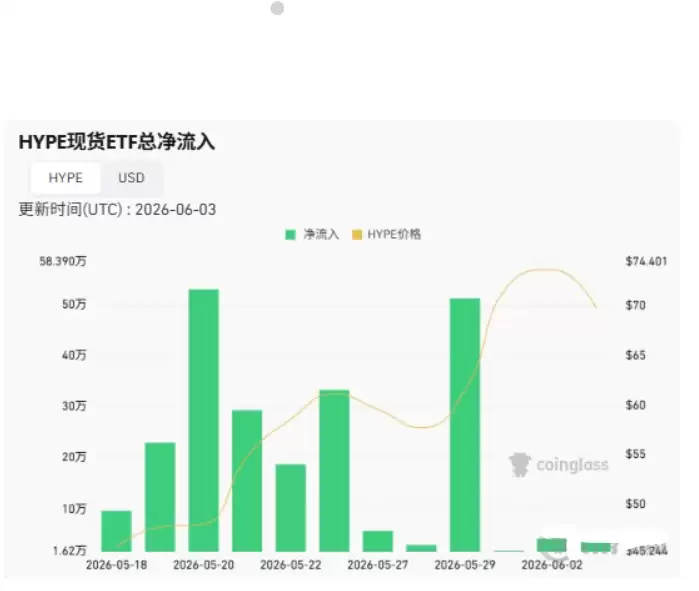The width and height of the screenshot is (699, 591).
Task: Click the 2026-05-27 date label
Action: tap(378, 565)
